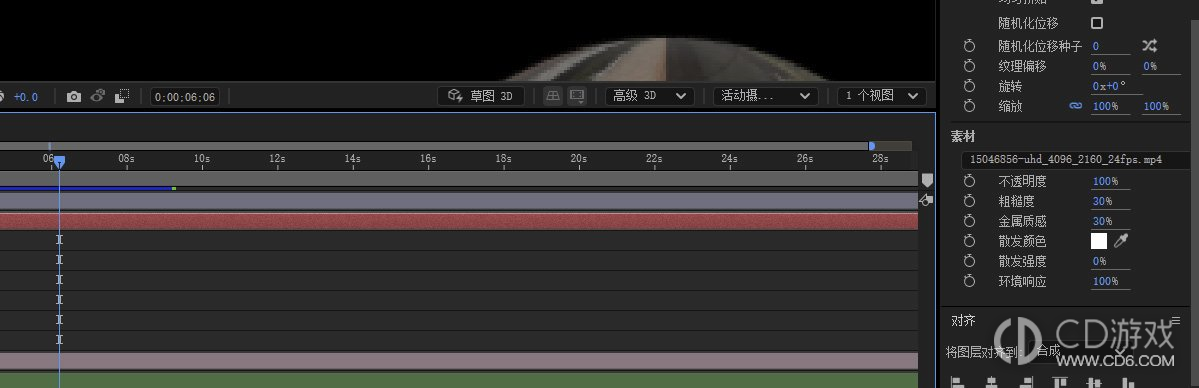Image resolution: width=1199 pixels, height=388 pixels.
Task: Click the second 缩放 100% value
Action: 1155,106
